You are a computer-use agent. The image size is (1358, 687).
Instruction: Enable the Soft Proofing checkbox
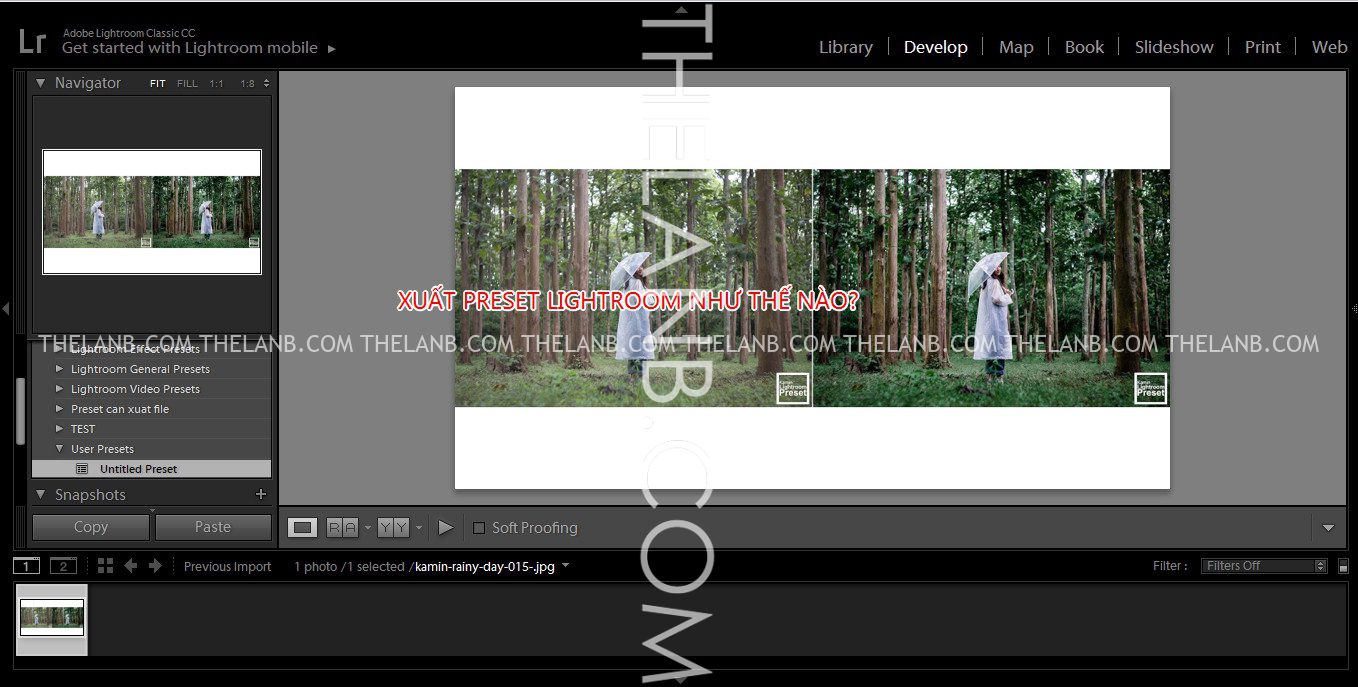point(479,528)
